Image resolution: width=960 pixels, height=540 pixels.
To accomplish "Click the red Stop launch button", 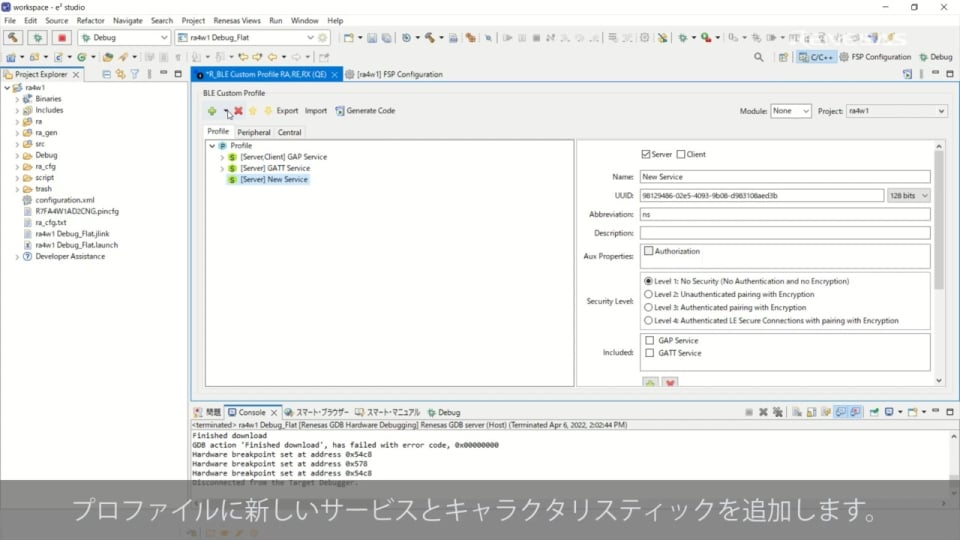I will (62, 37).
